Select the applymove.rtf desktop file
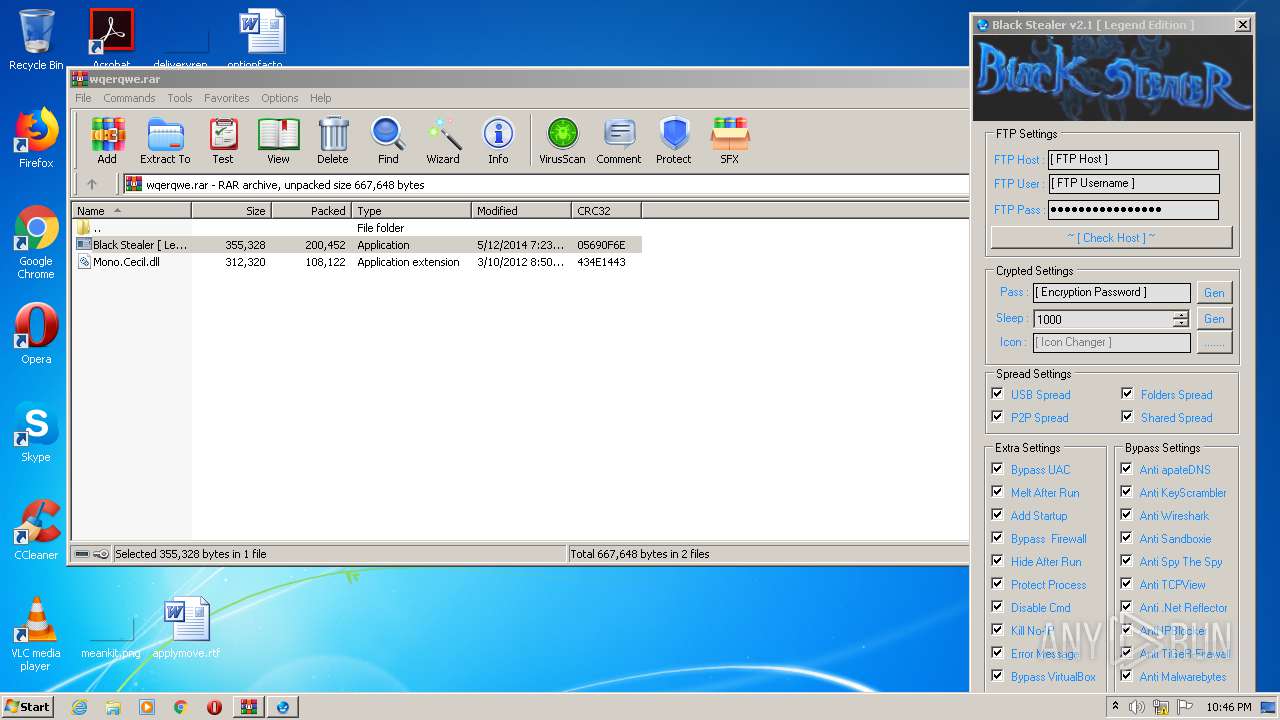The image size is (1280, 720). 186,628
